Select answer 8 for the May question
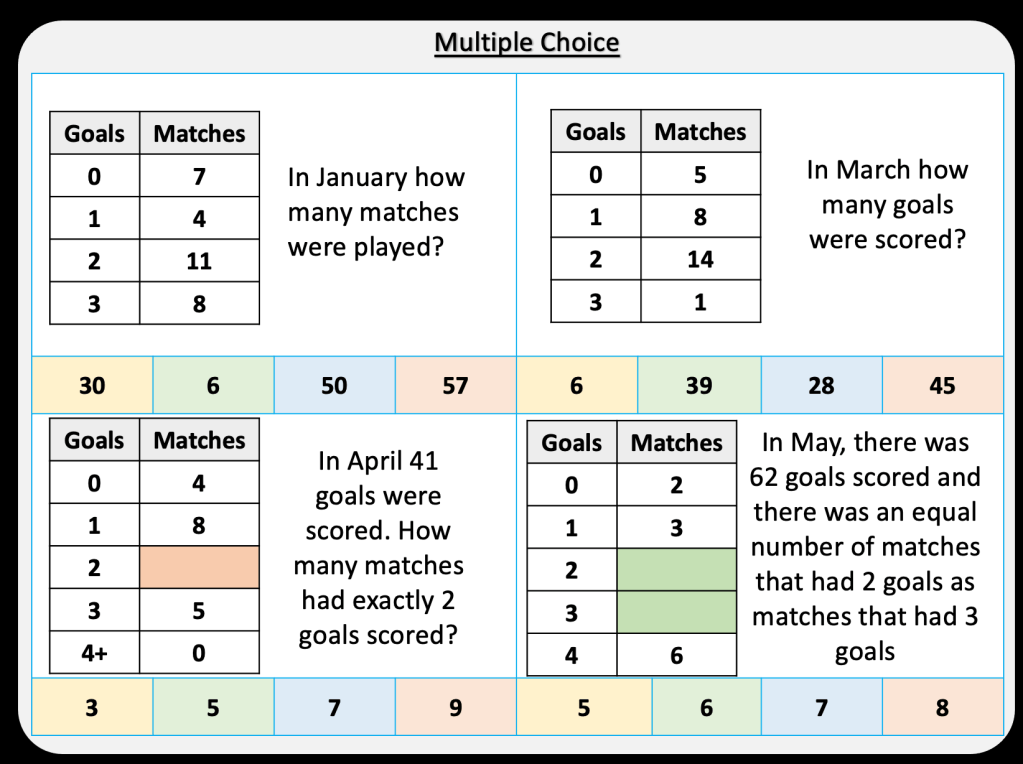 coord(941,708)
